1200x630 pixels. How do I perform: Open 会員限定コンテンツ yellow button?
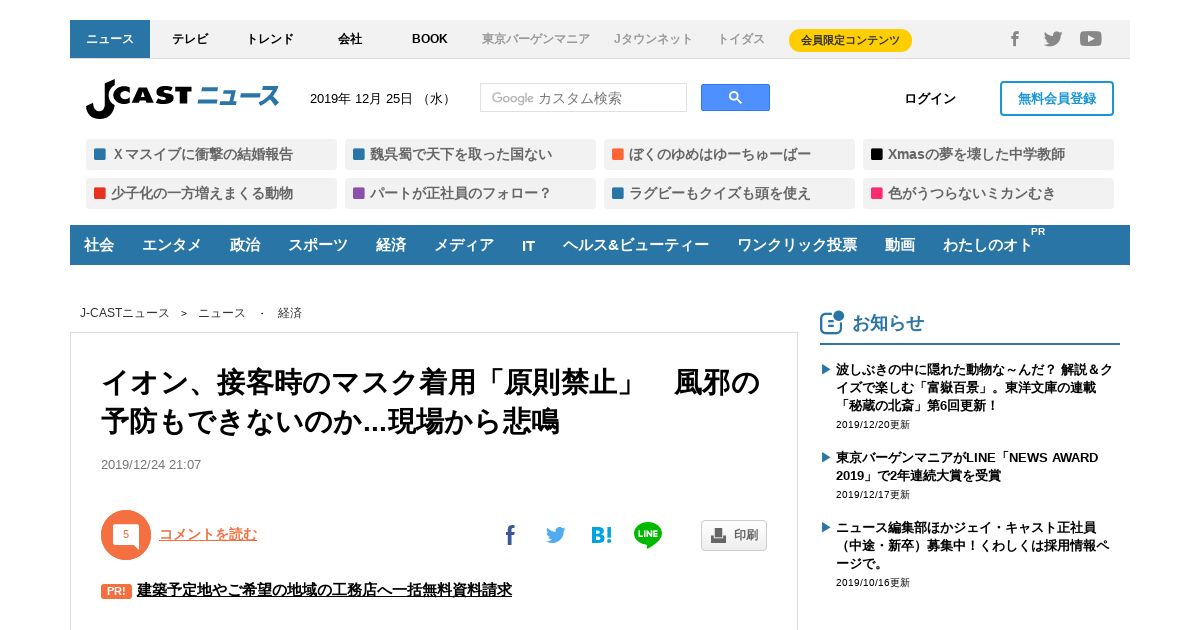point(850,40)
